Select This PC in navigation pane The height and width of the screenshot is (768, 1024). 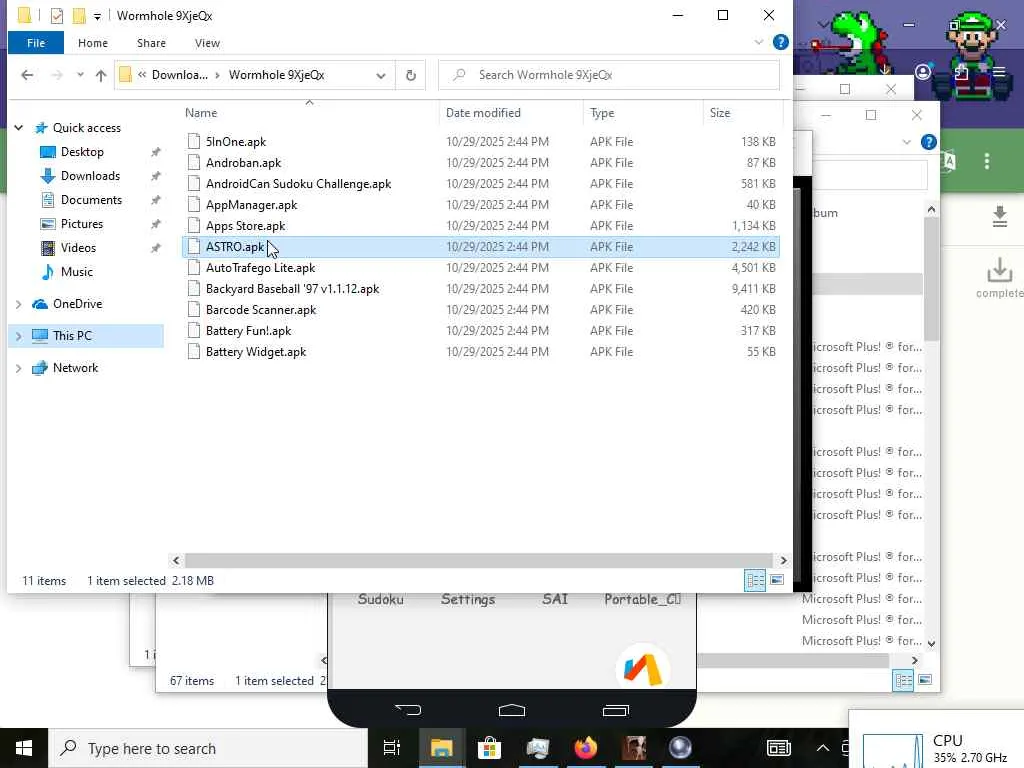(x=72, y=336)
